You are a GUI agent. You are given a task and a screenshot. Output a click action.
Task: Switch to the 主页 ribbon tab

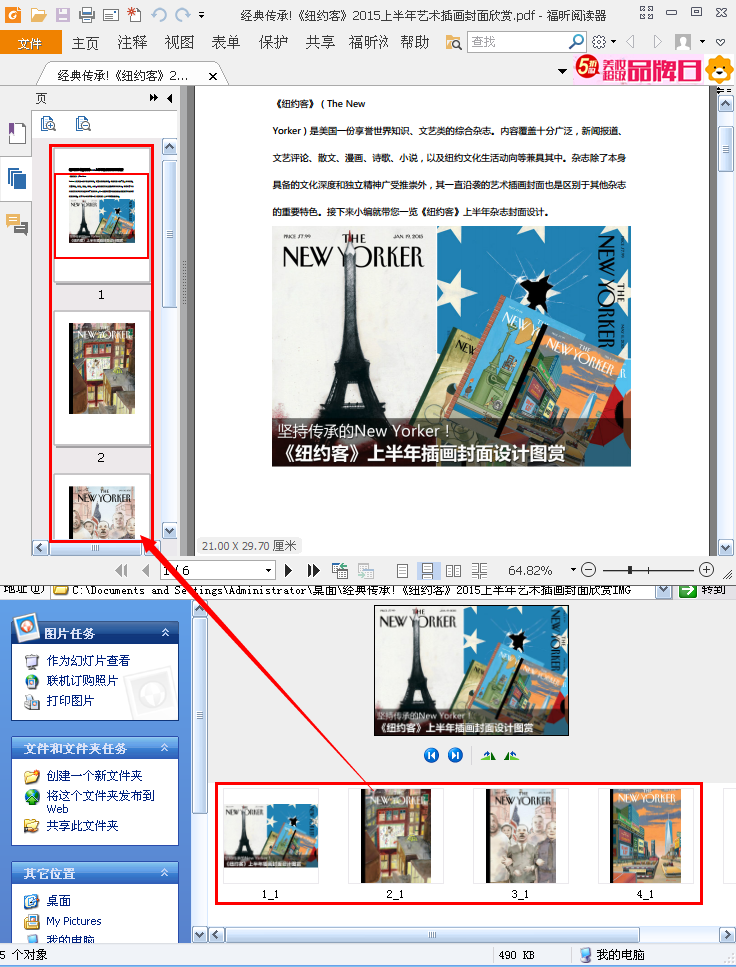click(x=85, y=43)
